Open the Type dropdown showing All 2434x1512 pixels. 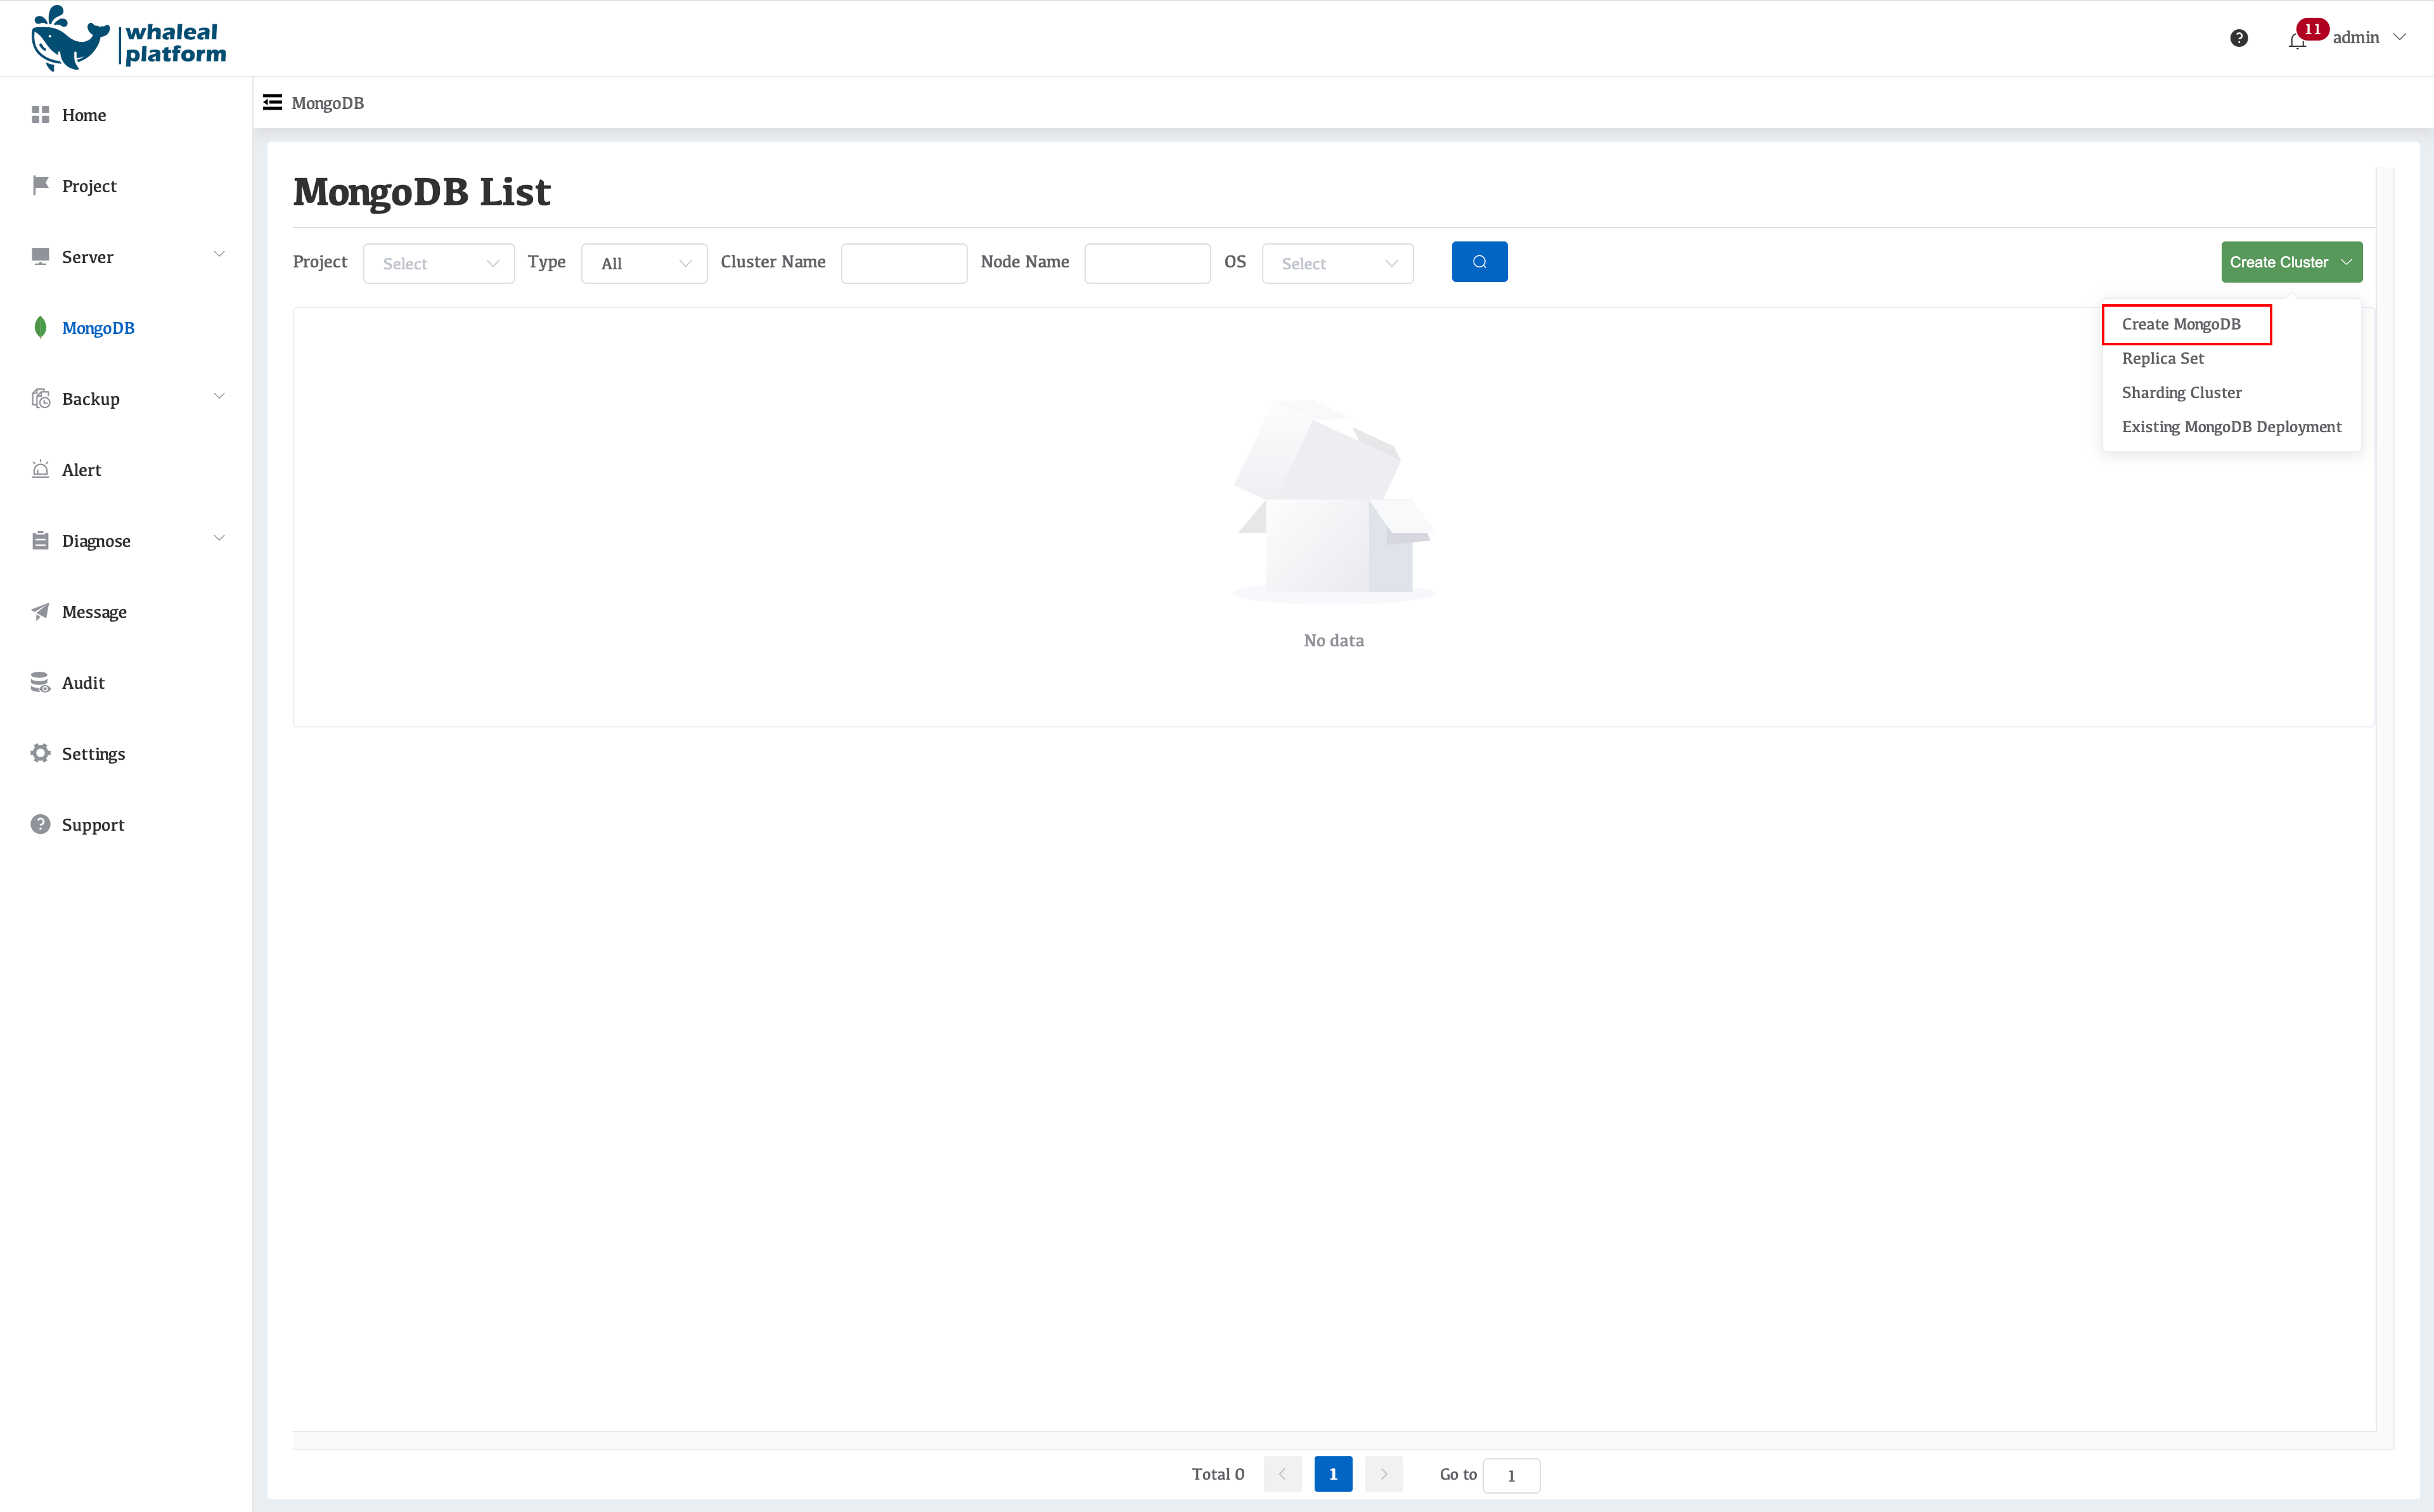coord(643,263)
